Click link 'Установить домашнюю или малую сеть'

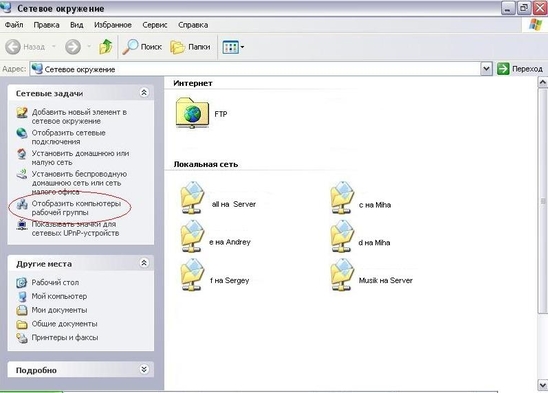click(x=80, y=158)
